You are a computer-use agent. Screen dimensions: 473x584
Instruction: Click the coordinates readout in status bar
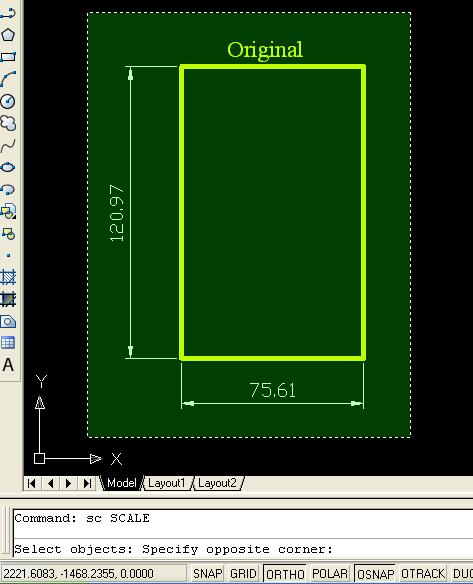93,574
